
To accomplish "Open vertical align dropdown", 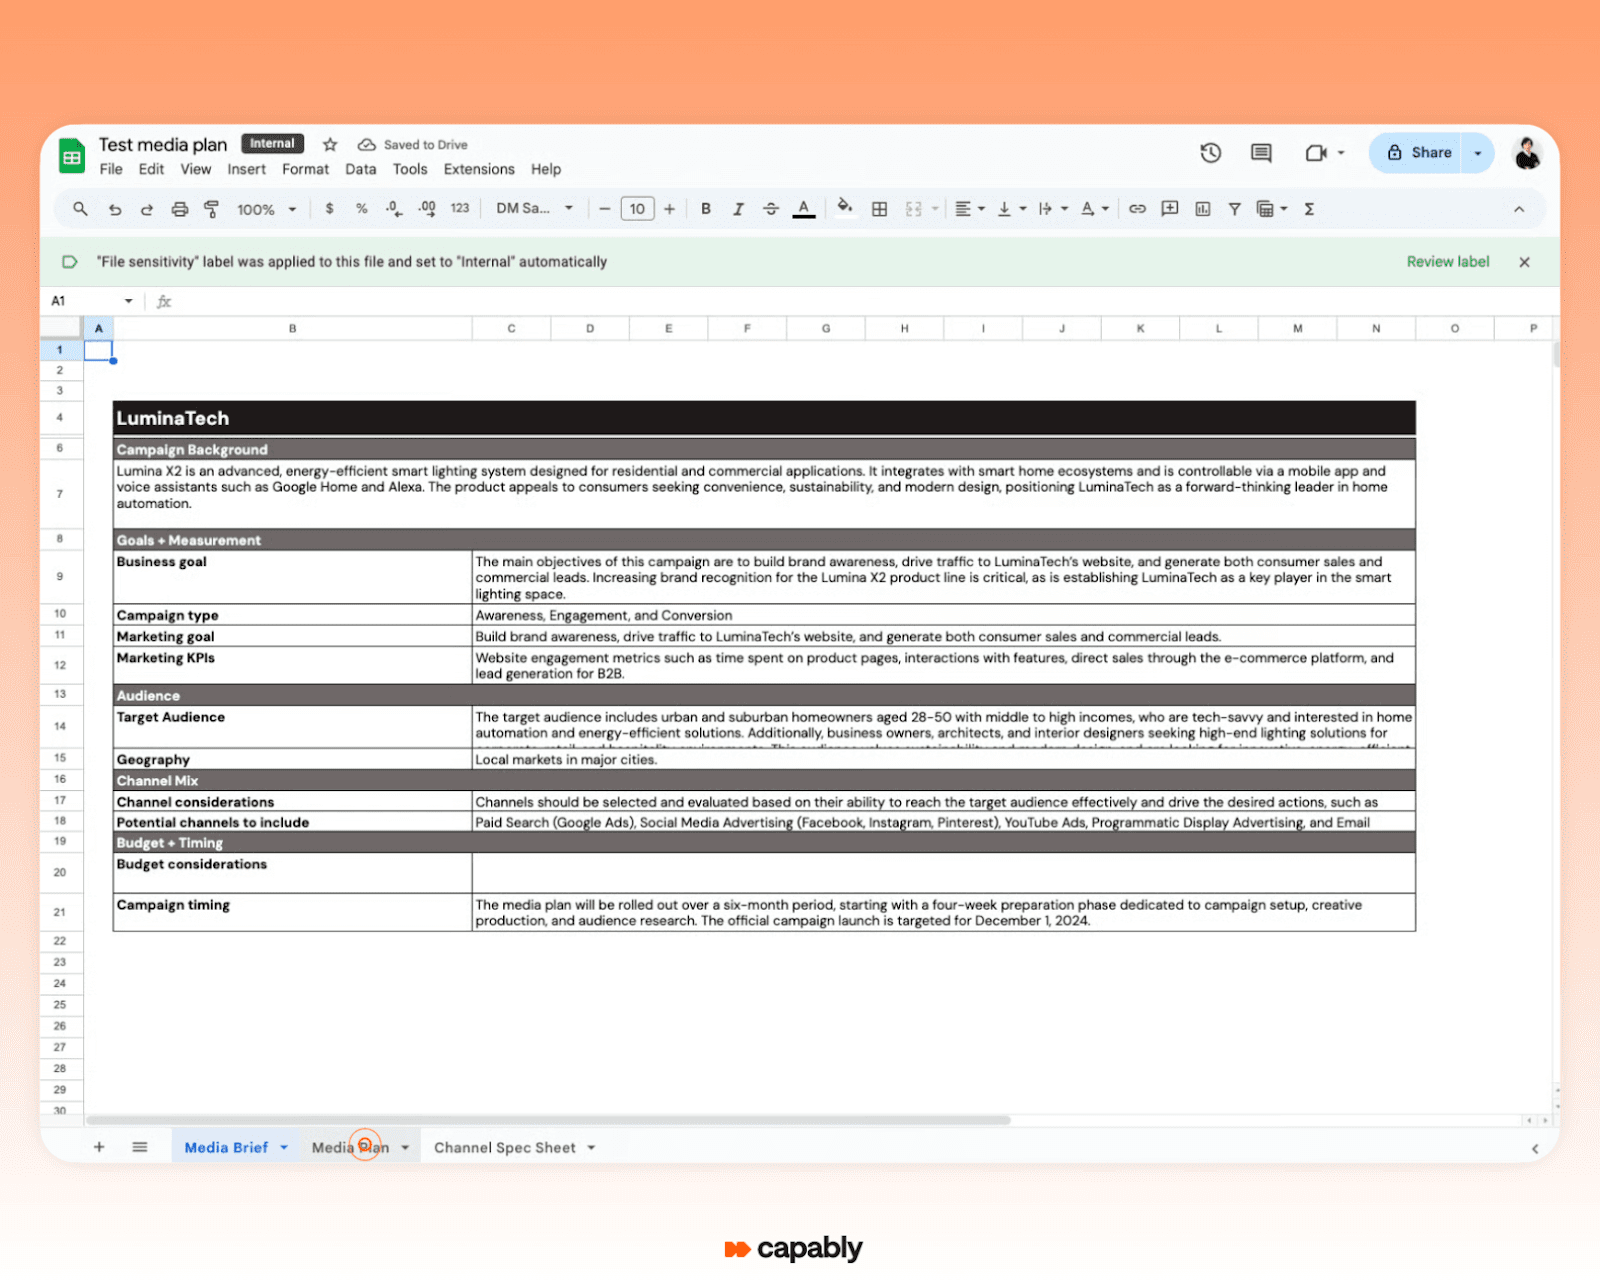I will 1012,209.
